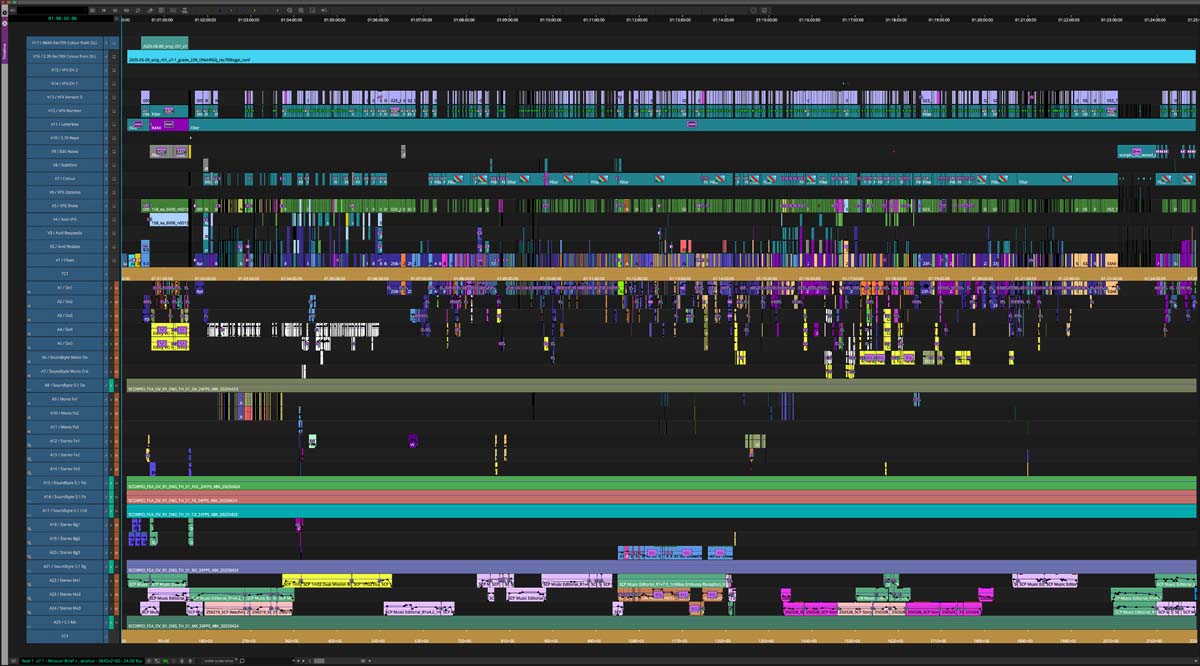Jump to 01:10:00:00 on the top ruler
The image size is (1200, 666).
[x=550, y=19]
